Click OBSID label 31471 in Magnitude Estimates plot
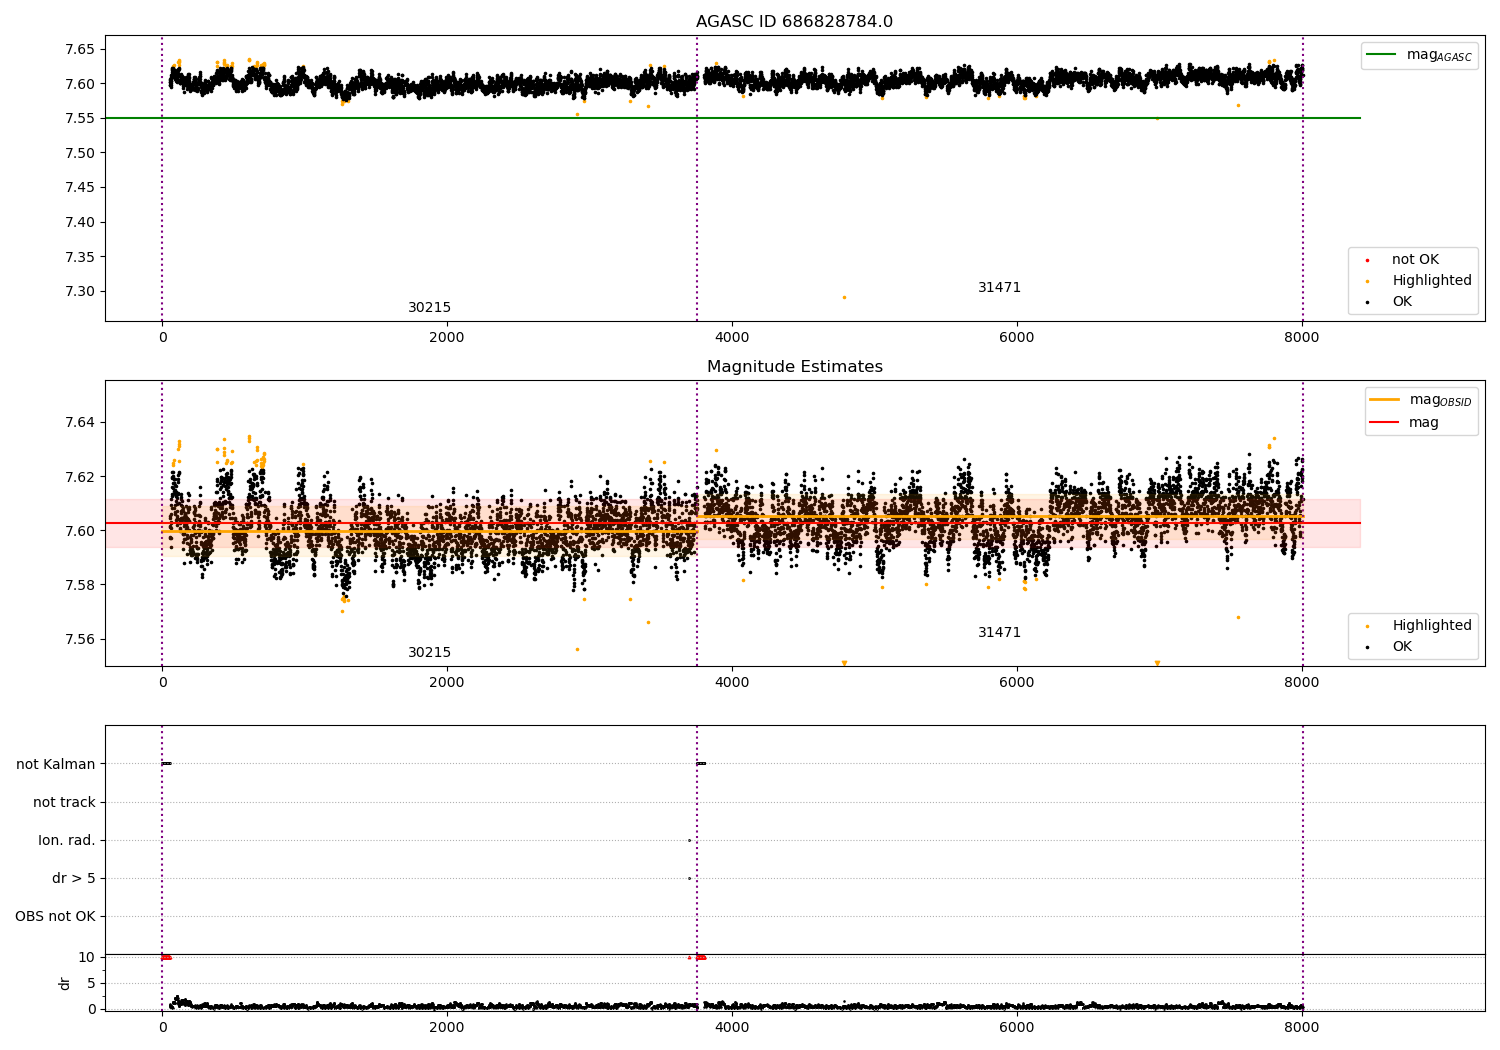Image resolution: width=1500 pixels, height=1050 pixels. (999, 632)
